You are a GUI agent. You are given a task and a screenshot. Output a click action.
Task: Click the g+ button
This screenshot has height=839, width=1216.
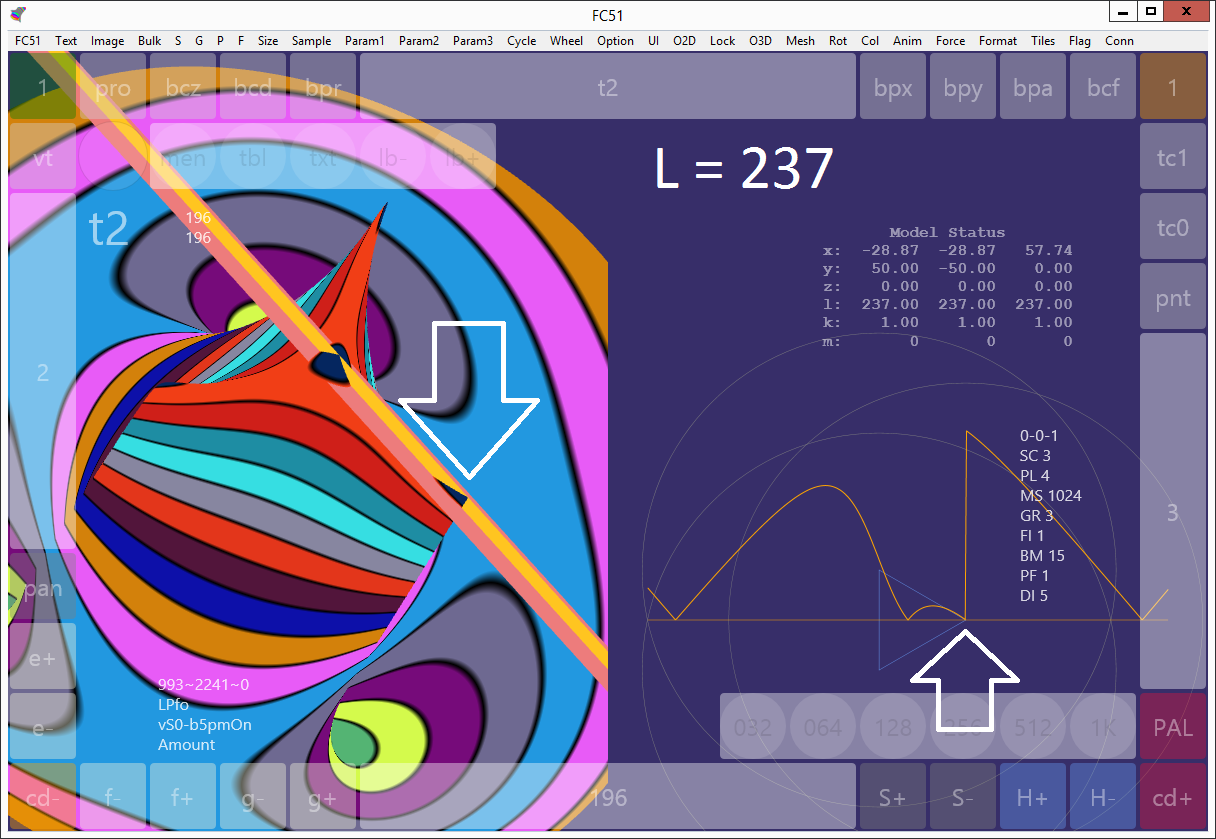(x=323, y=797)
